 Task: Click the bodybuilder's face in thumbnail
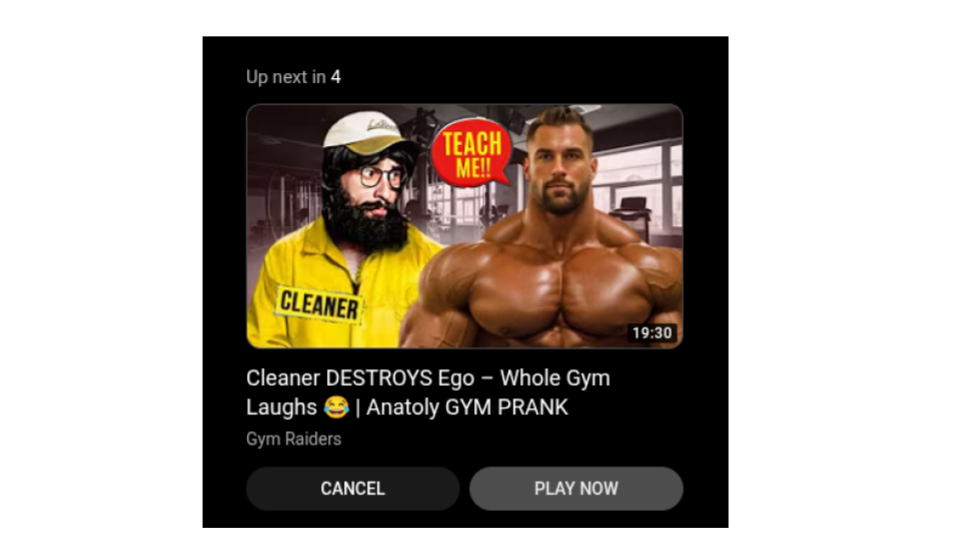560,165
